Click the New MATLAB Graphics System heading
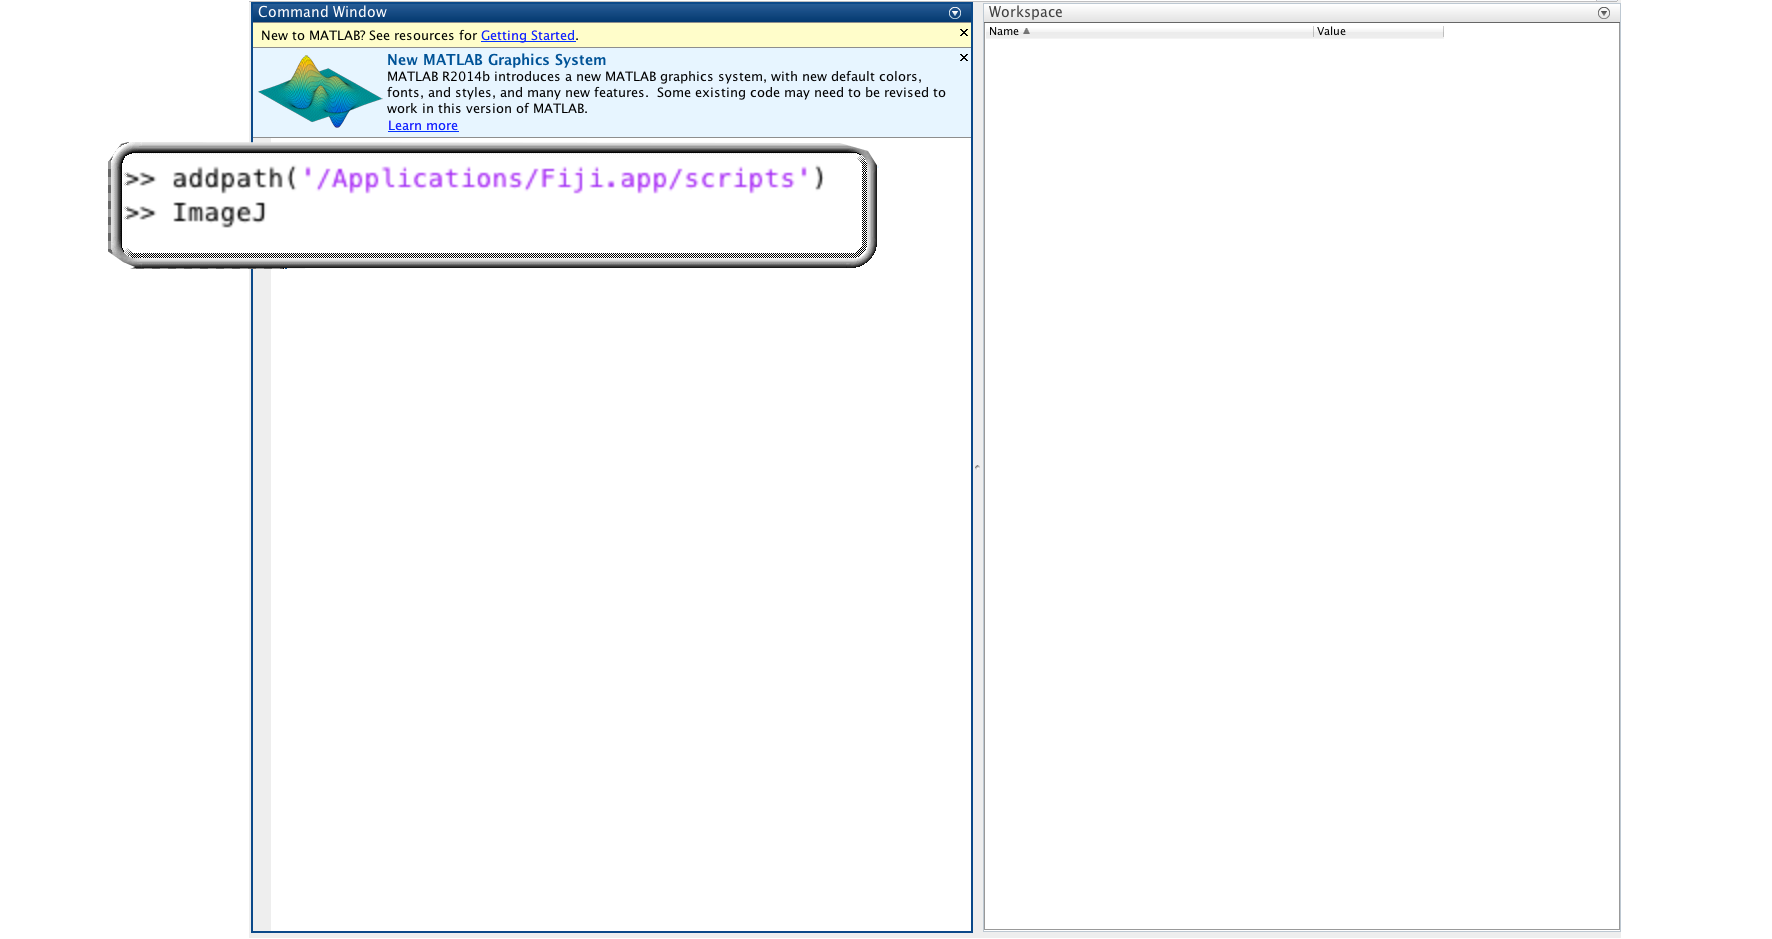This screenshot has width=1772, height=939. coord(496,60)
